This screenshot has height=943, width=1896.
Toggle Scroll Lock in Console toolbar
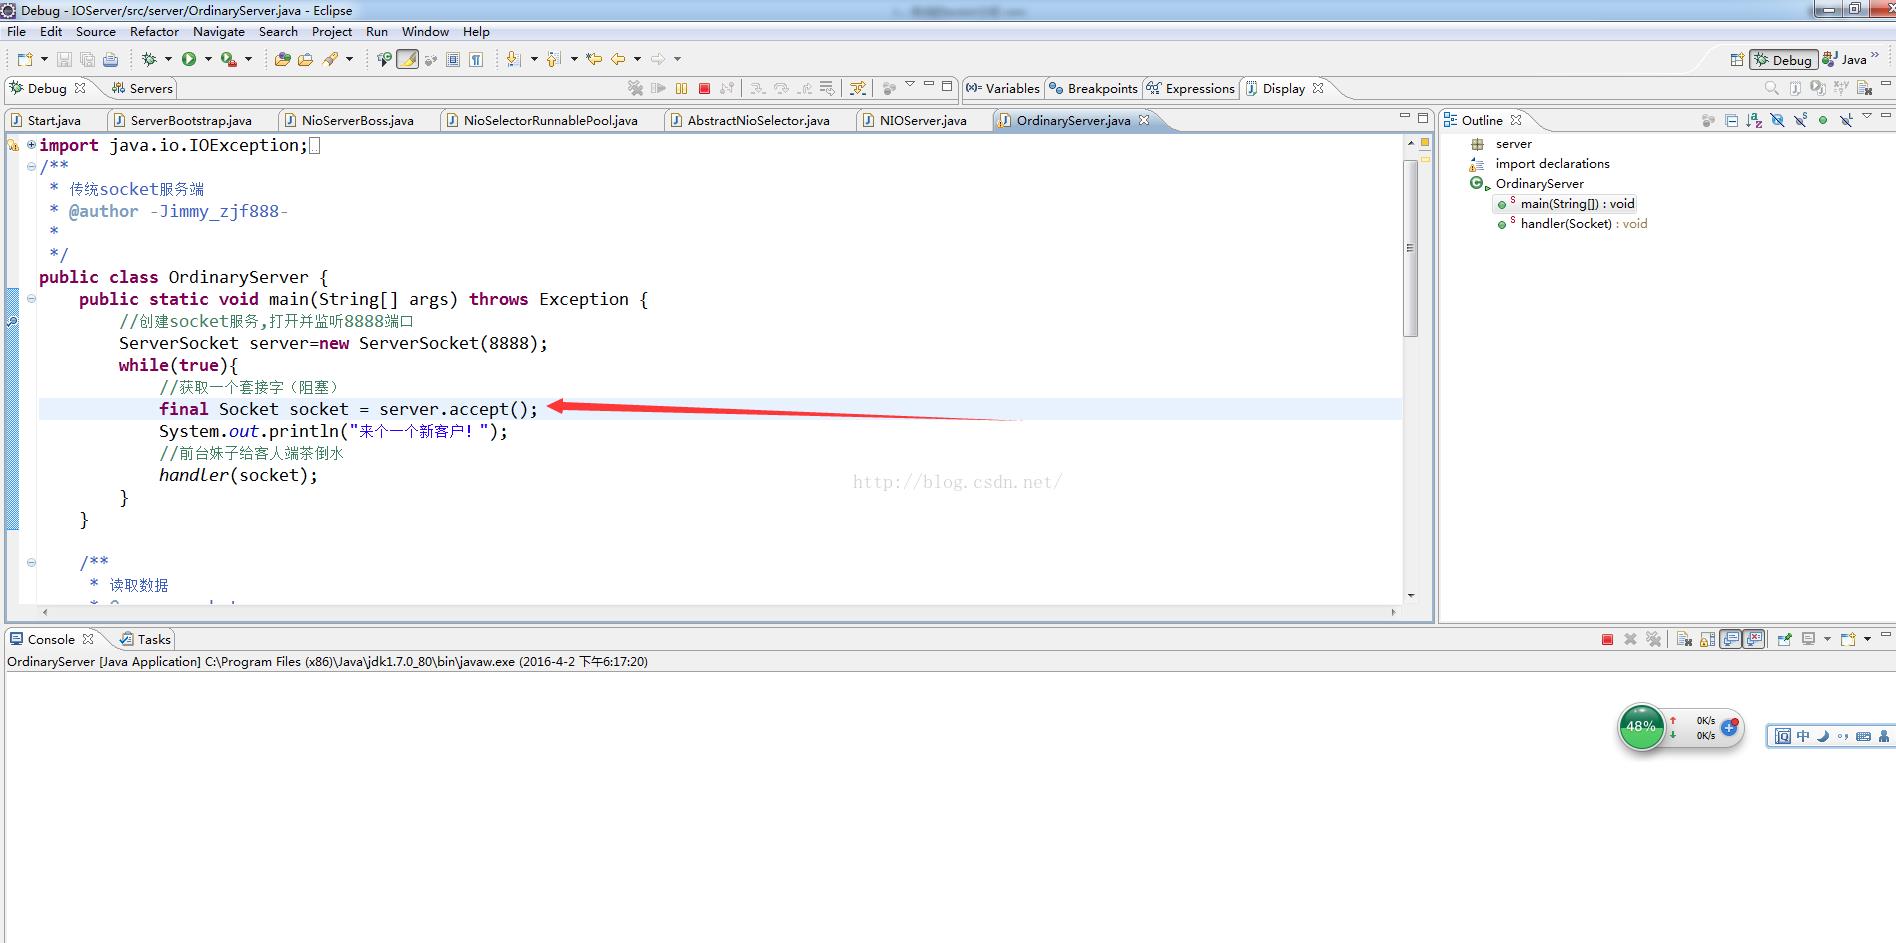(x=1707, y=639)
